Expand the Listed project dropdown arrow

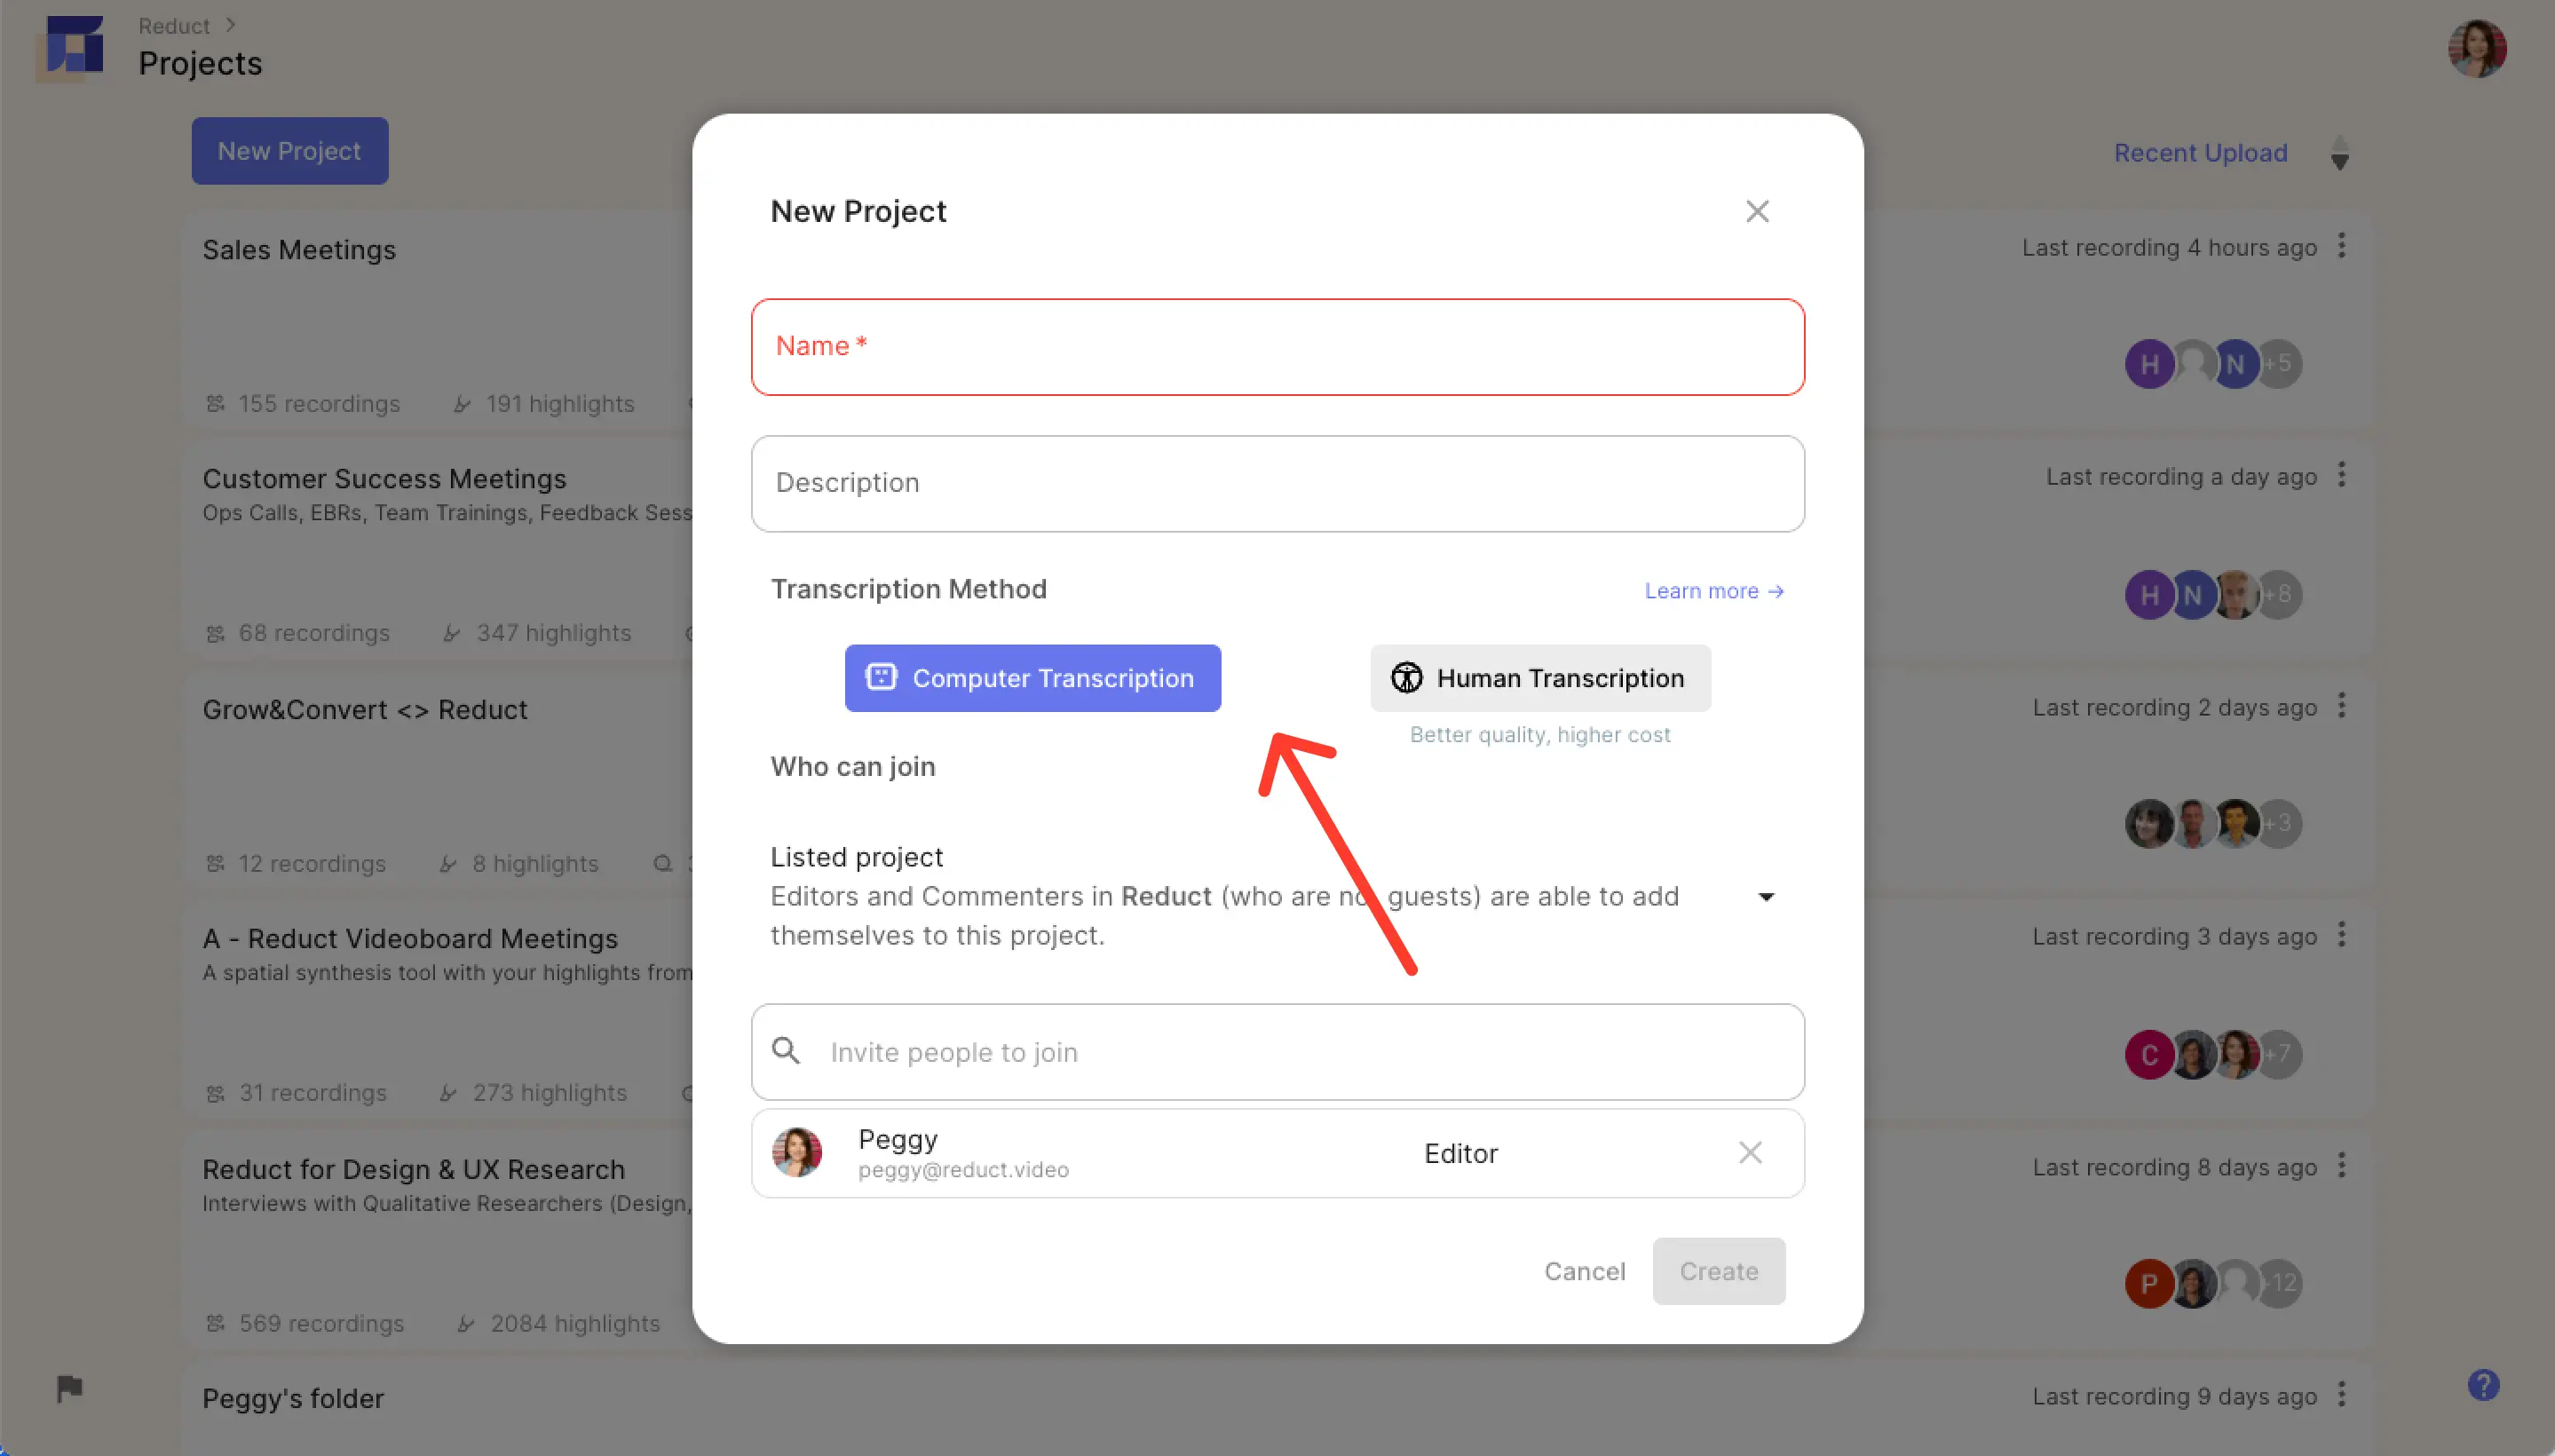(x=1766, y=897)
